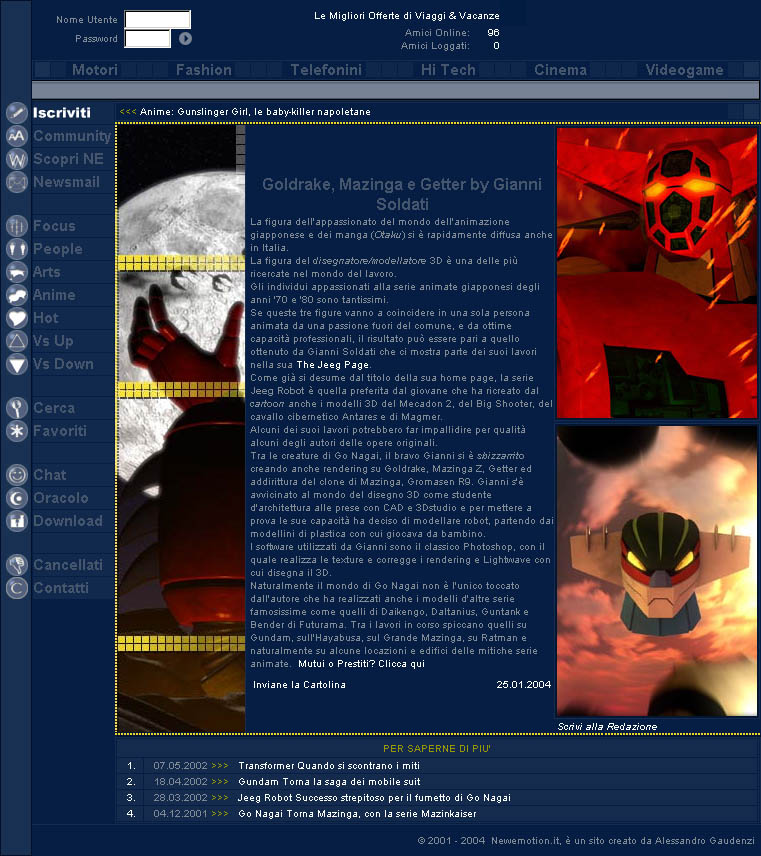Click Newemotion.it in the footer
This screenshot has height=856, width=761.
tap(527, 841)
